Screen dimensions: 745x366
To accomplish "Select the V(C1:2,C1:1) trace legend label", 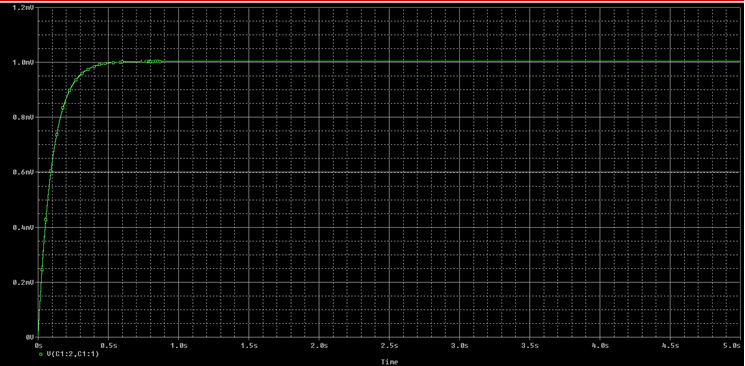I will (73, 354).
